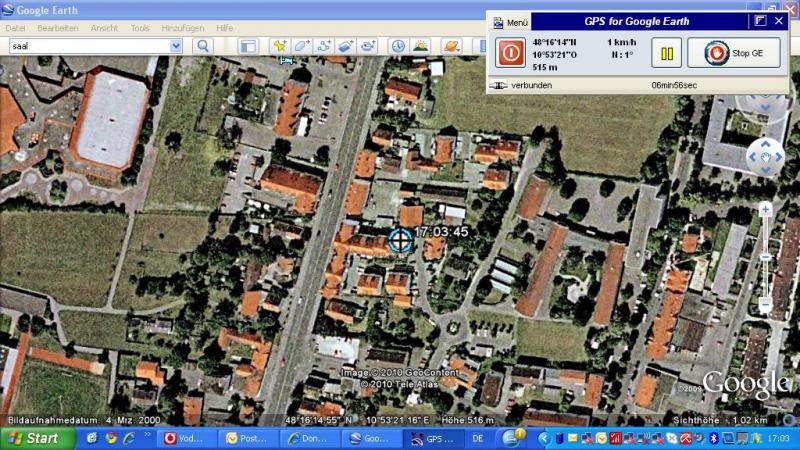This screenshot has height=450, width=800.
Task: Add a placemark with the pin icon
Action: (x=279, y=46)
